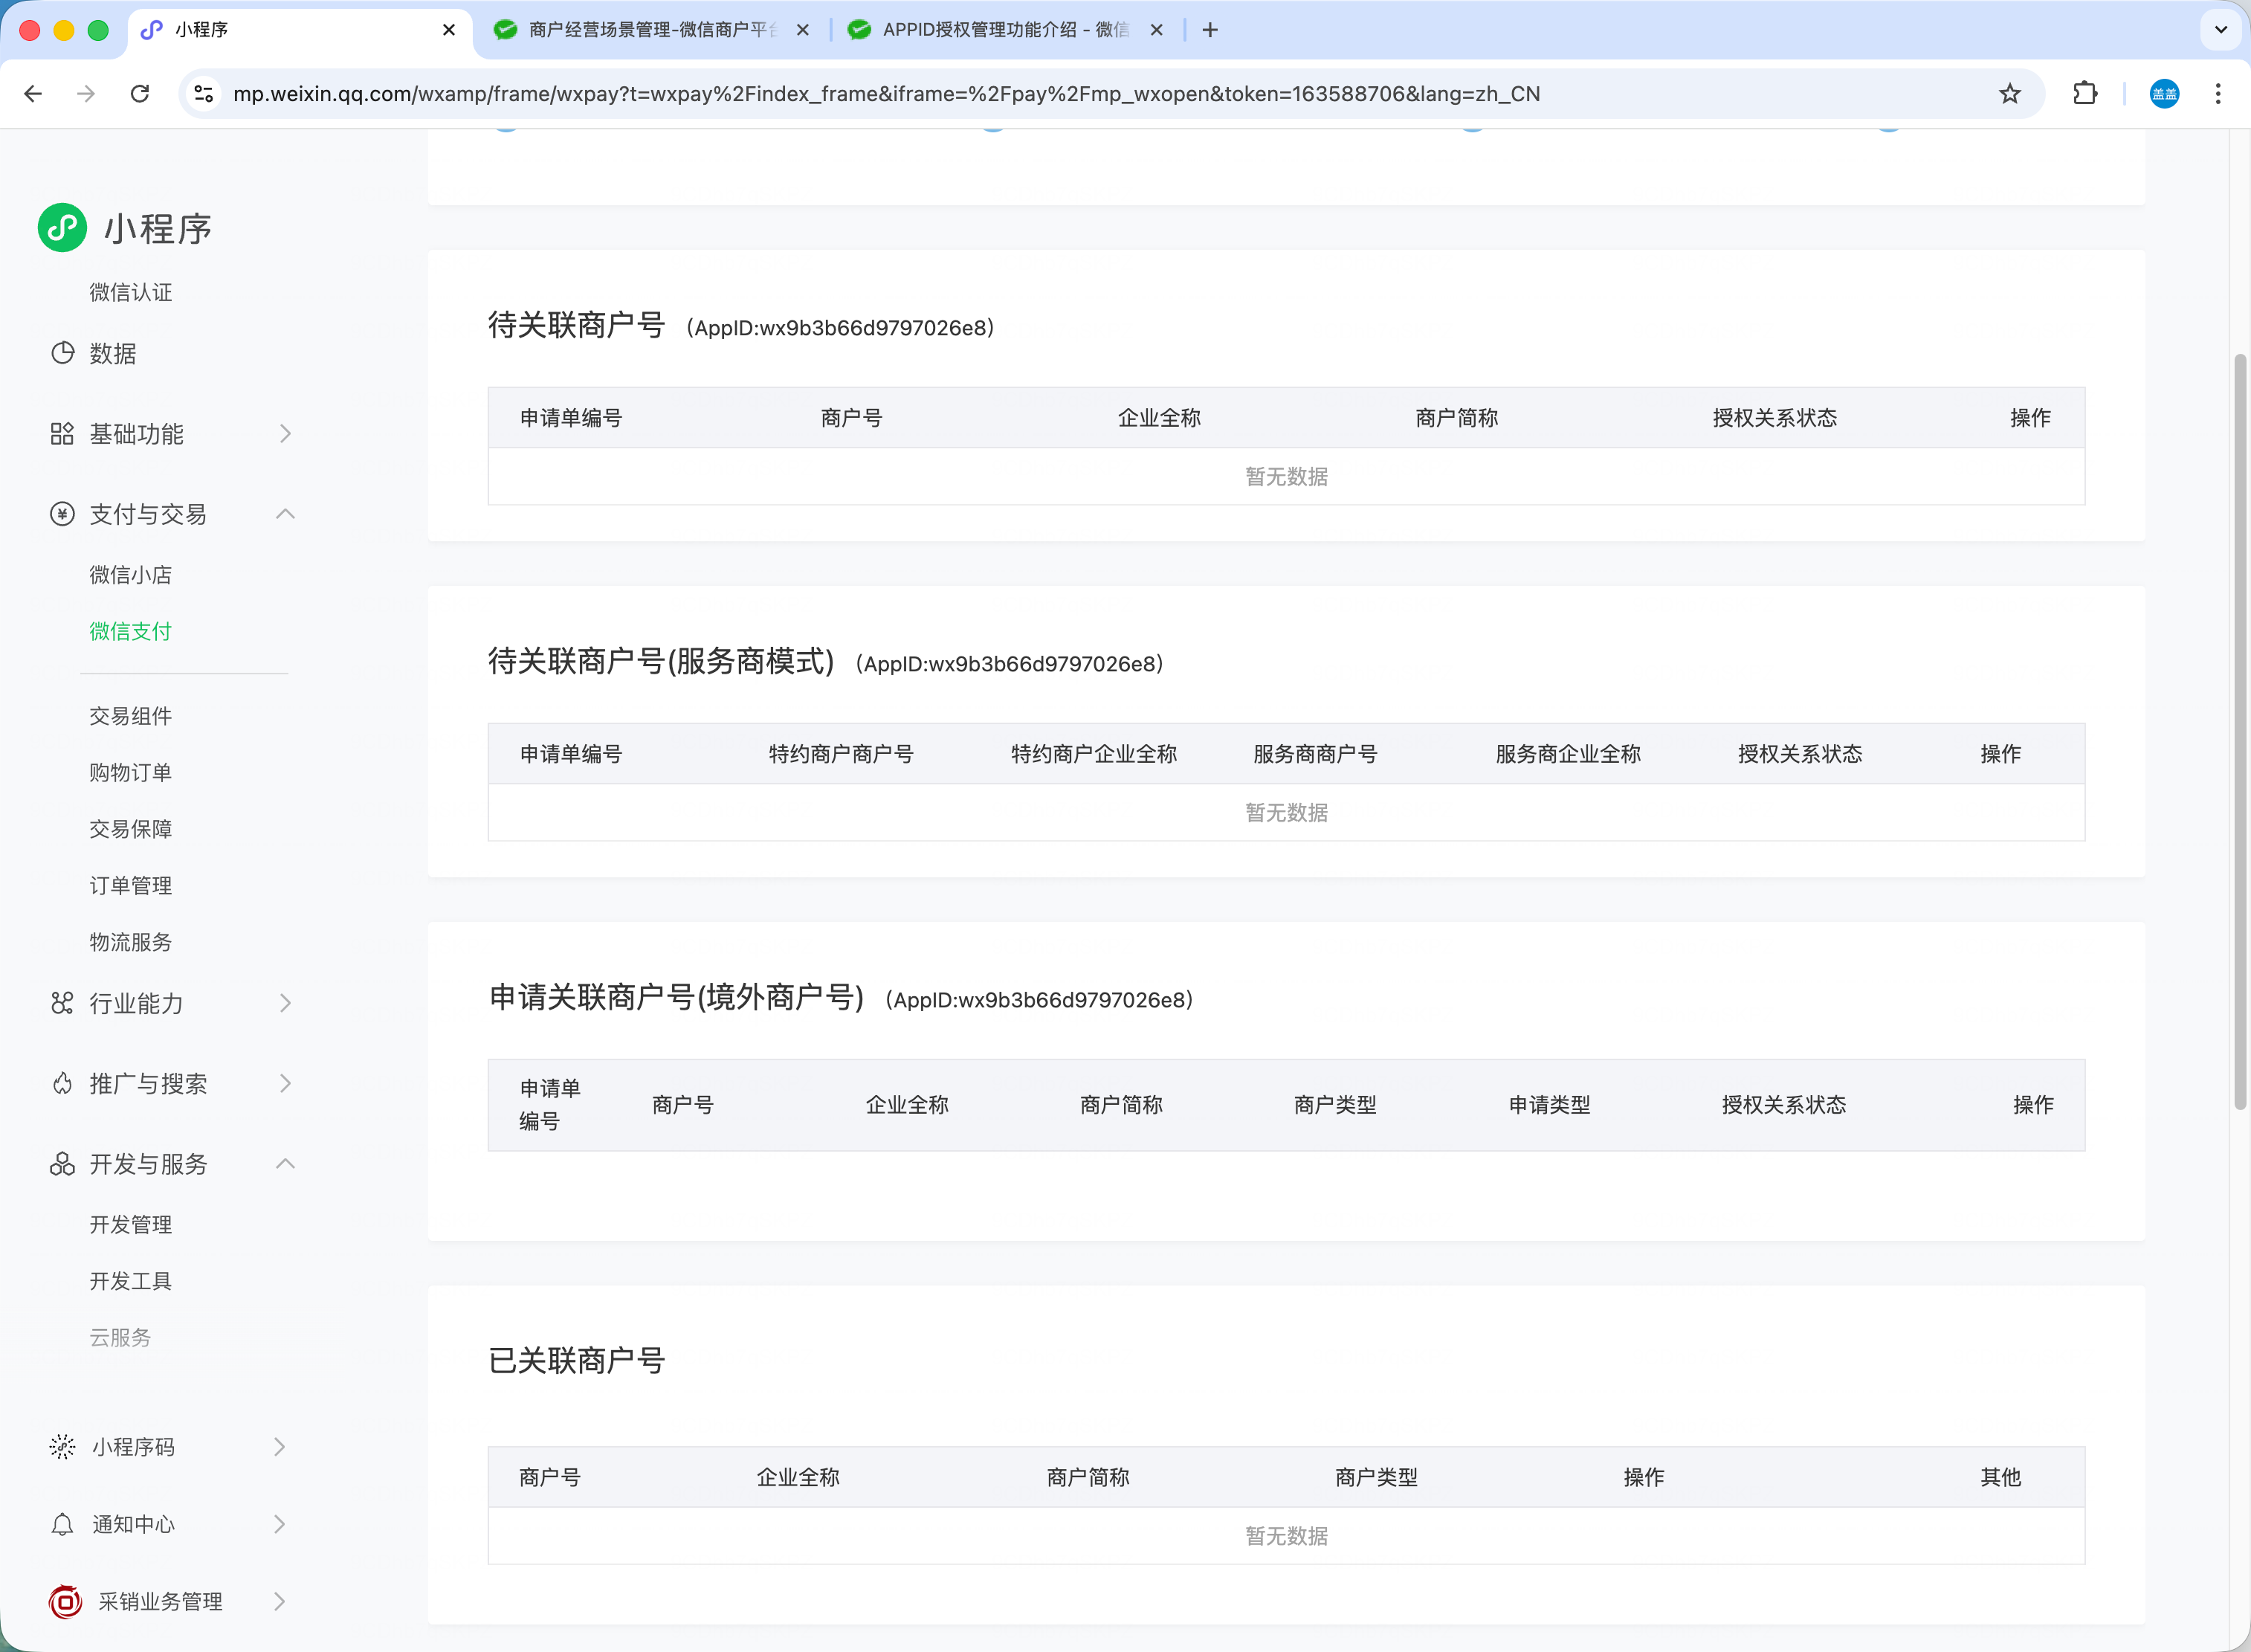The width and height of the screenshot is (2251, 1652).
Task: Click the 小程序码 QR sparkle icon
Action: [62, 1447]
